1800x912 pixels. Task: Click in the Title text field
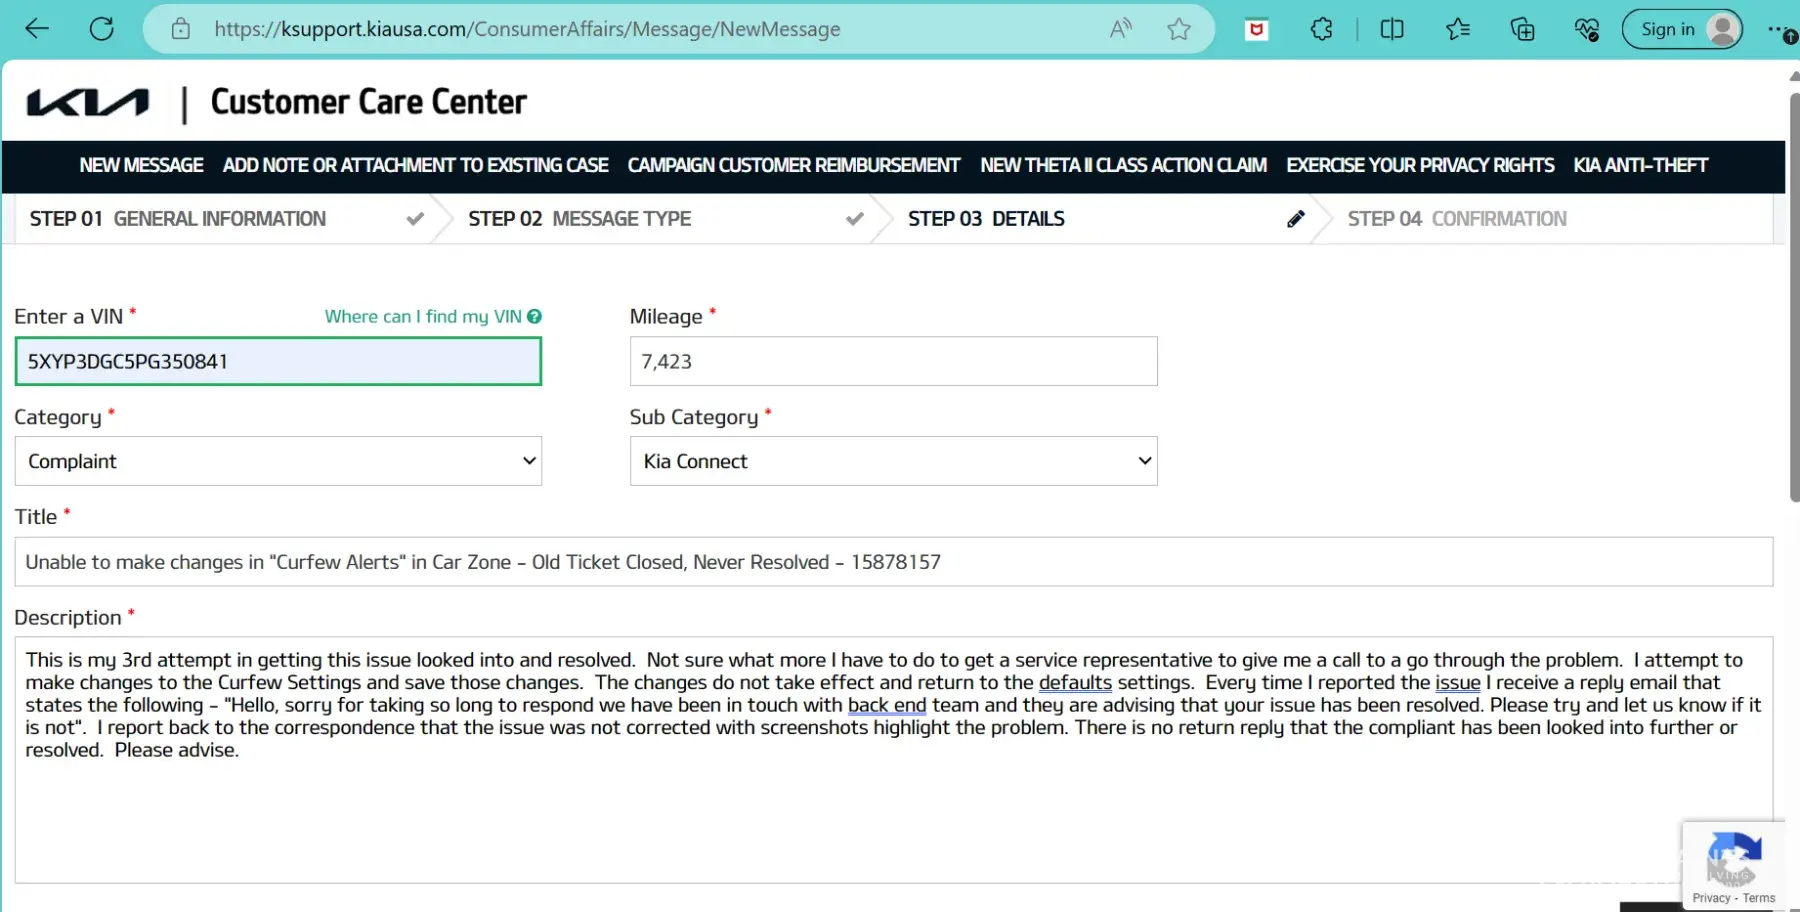tap(893, 562)
